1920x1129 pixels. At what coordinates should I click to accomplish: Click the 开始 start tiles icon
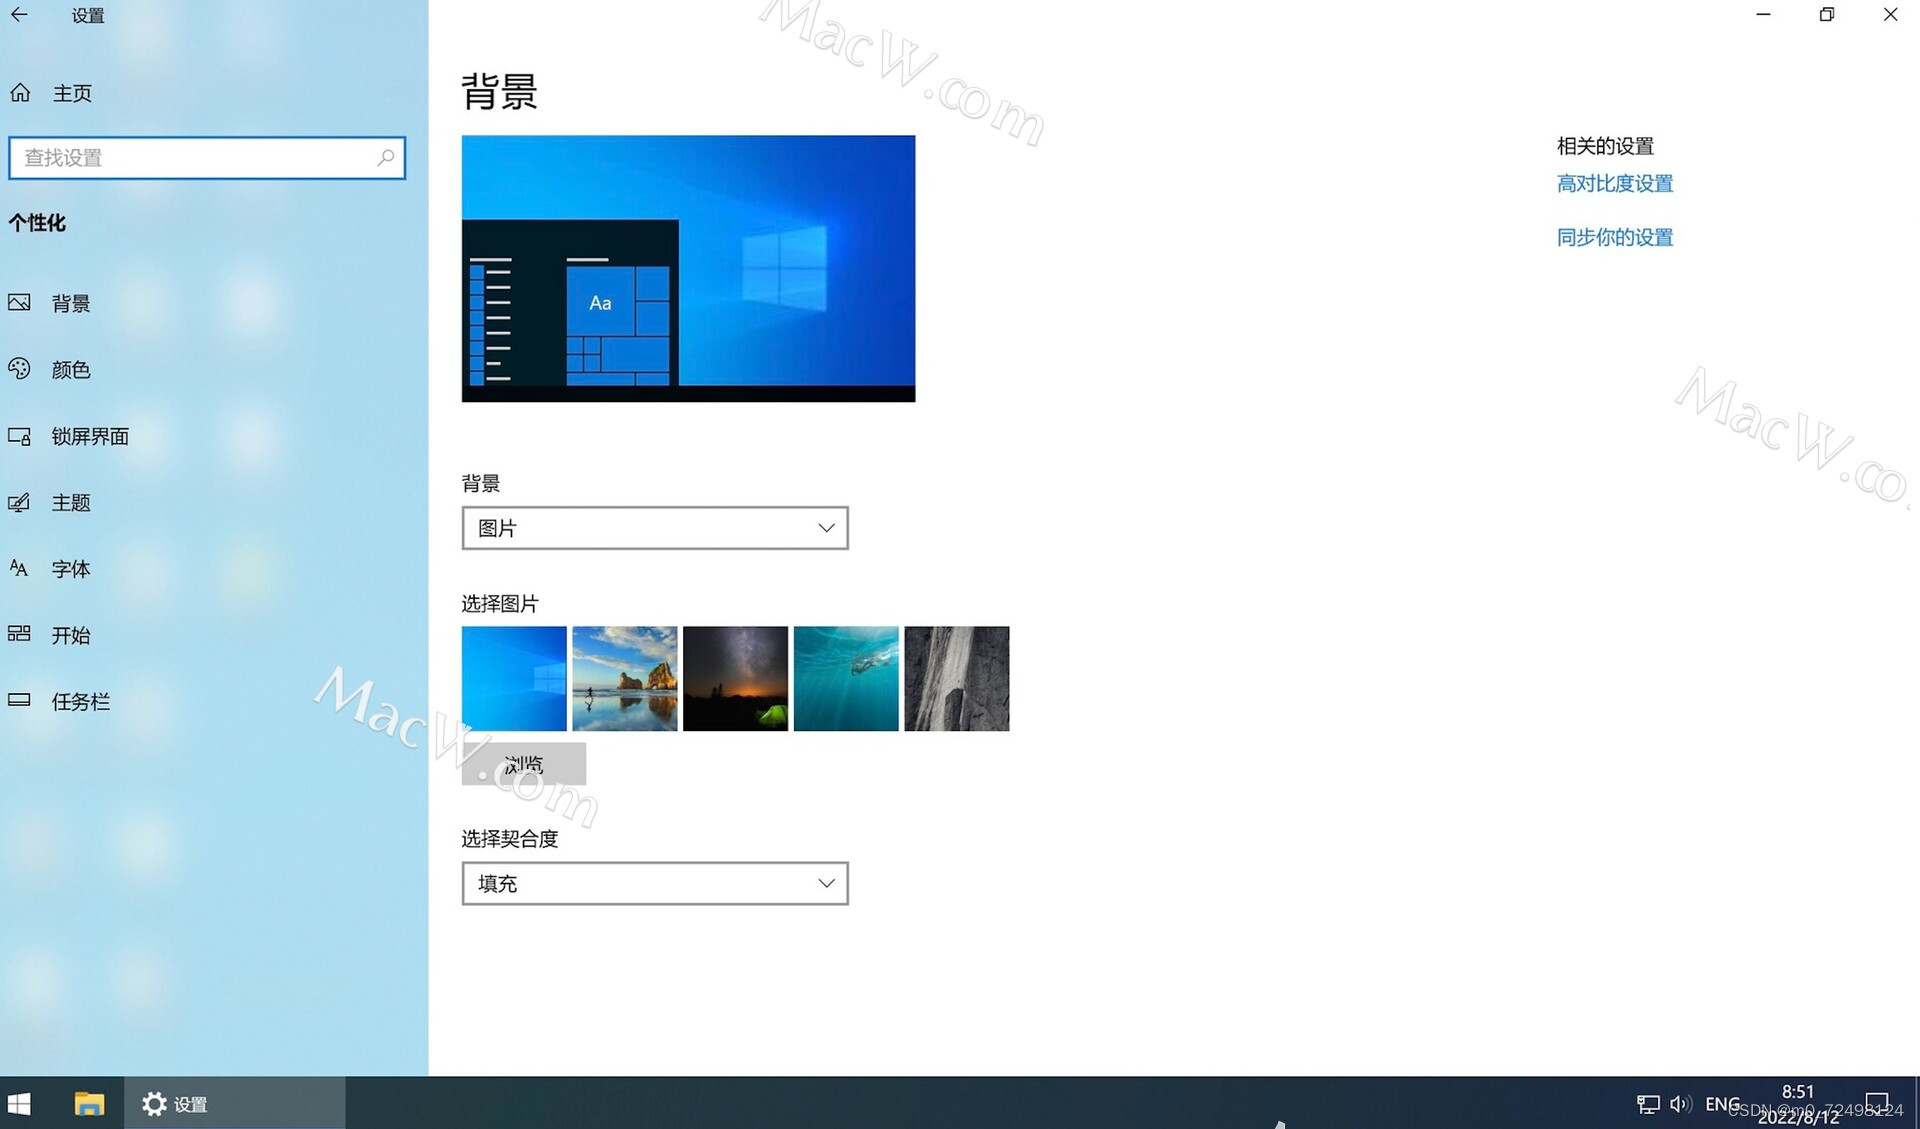click(19, 634)
